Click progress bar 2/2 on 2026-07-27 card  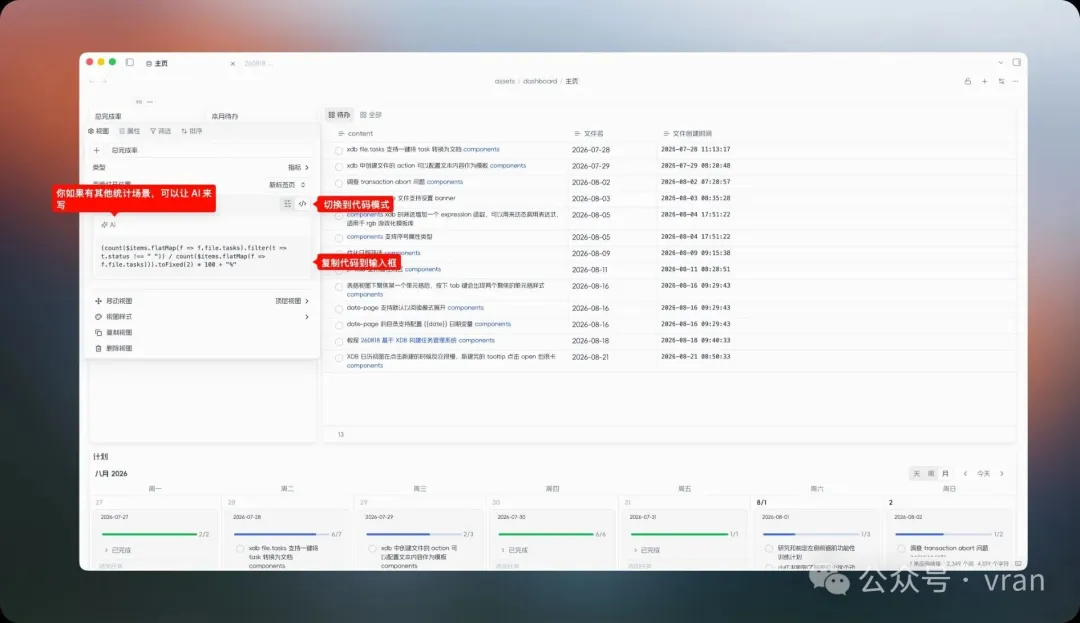(x=149, y=534)
